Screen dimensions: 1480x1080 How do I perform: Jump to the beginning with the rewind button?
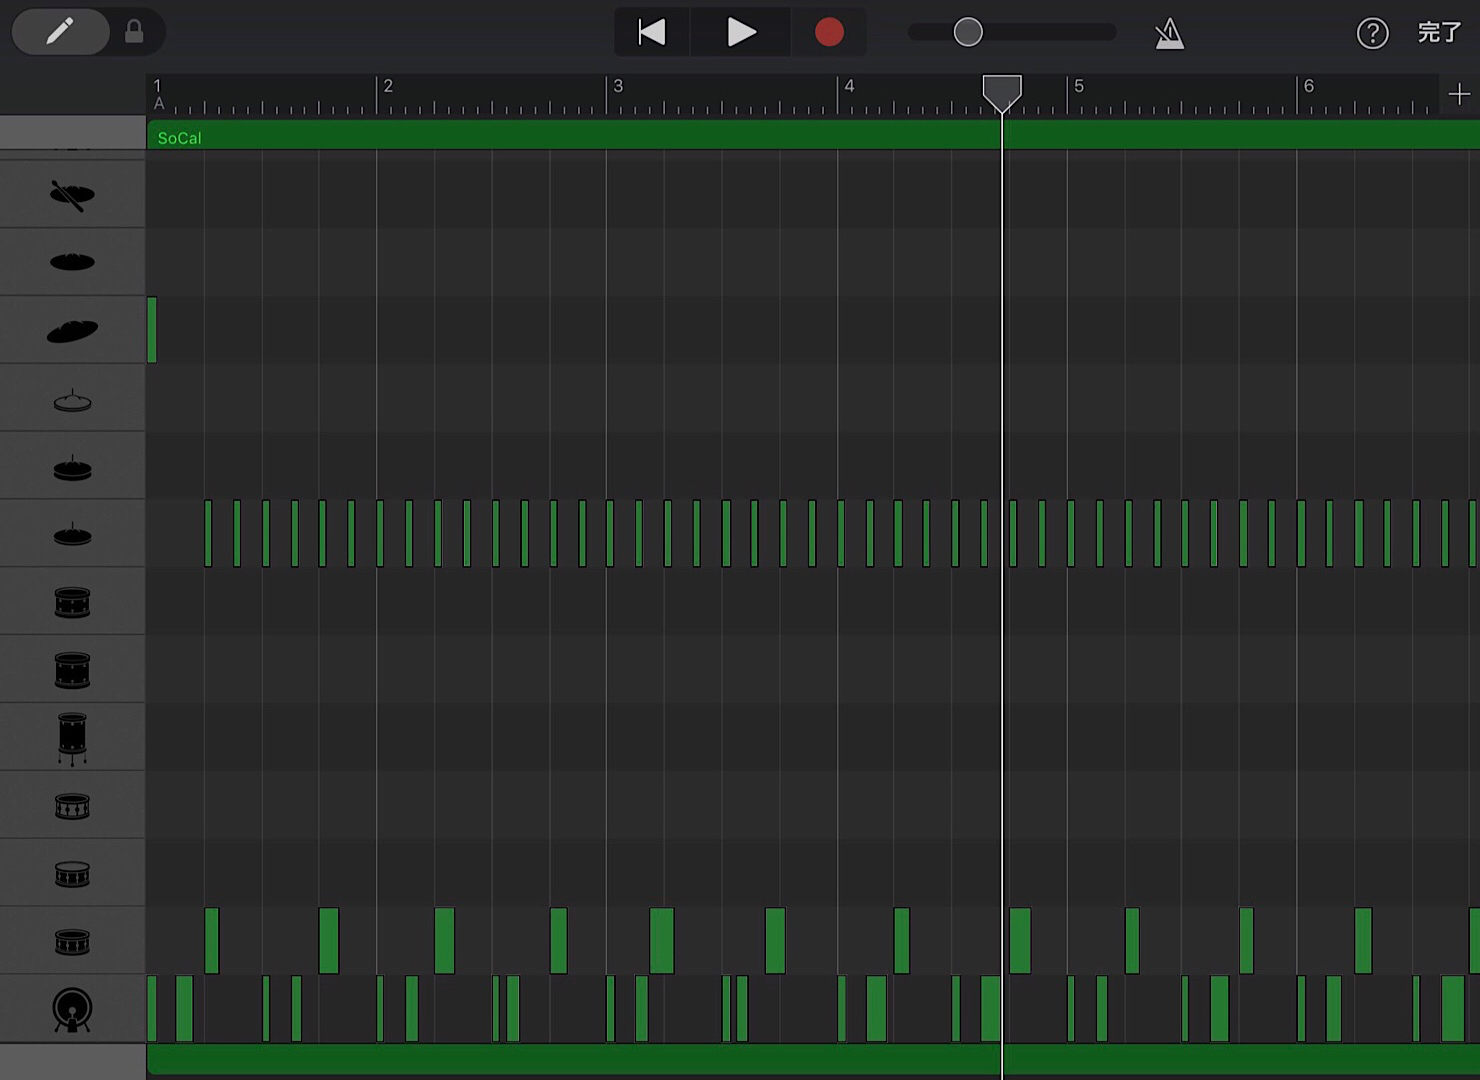tap(652, 32)
